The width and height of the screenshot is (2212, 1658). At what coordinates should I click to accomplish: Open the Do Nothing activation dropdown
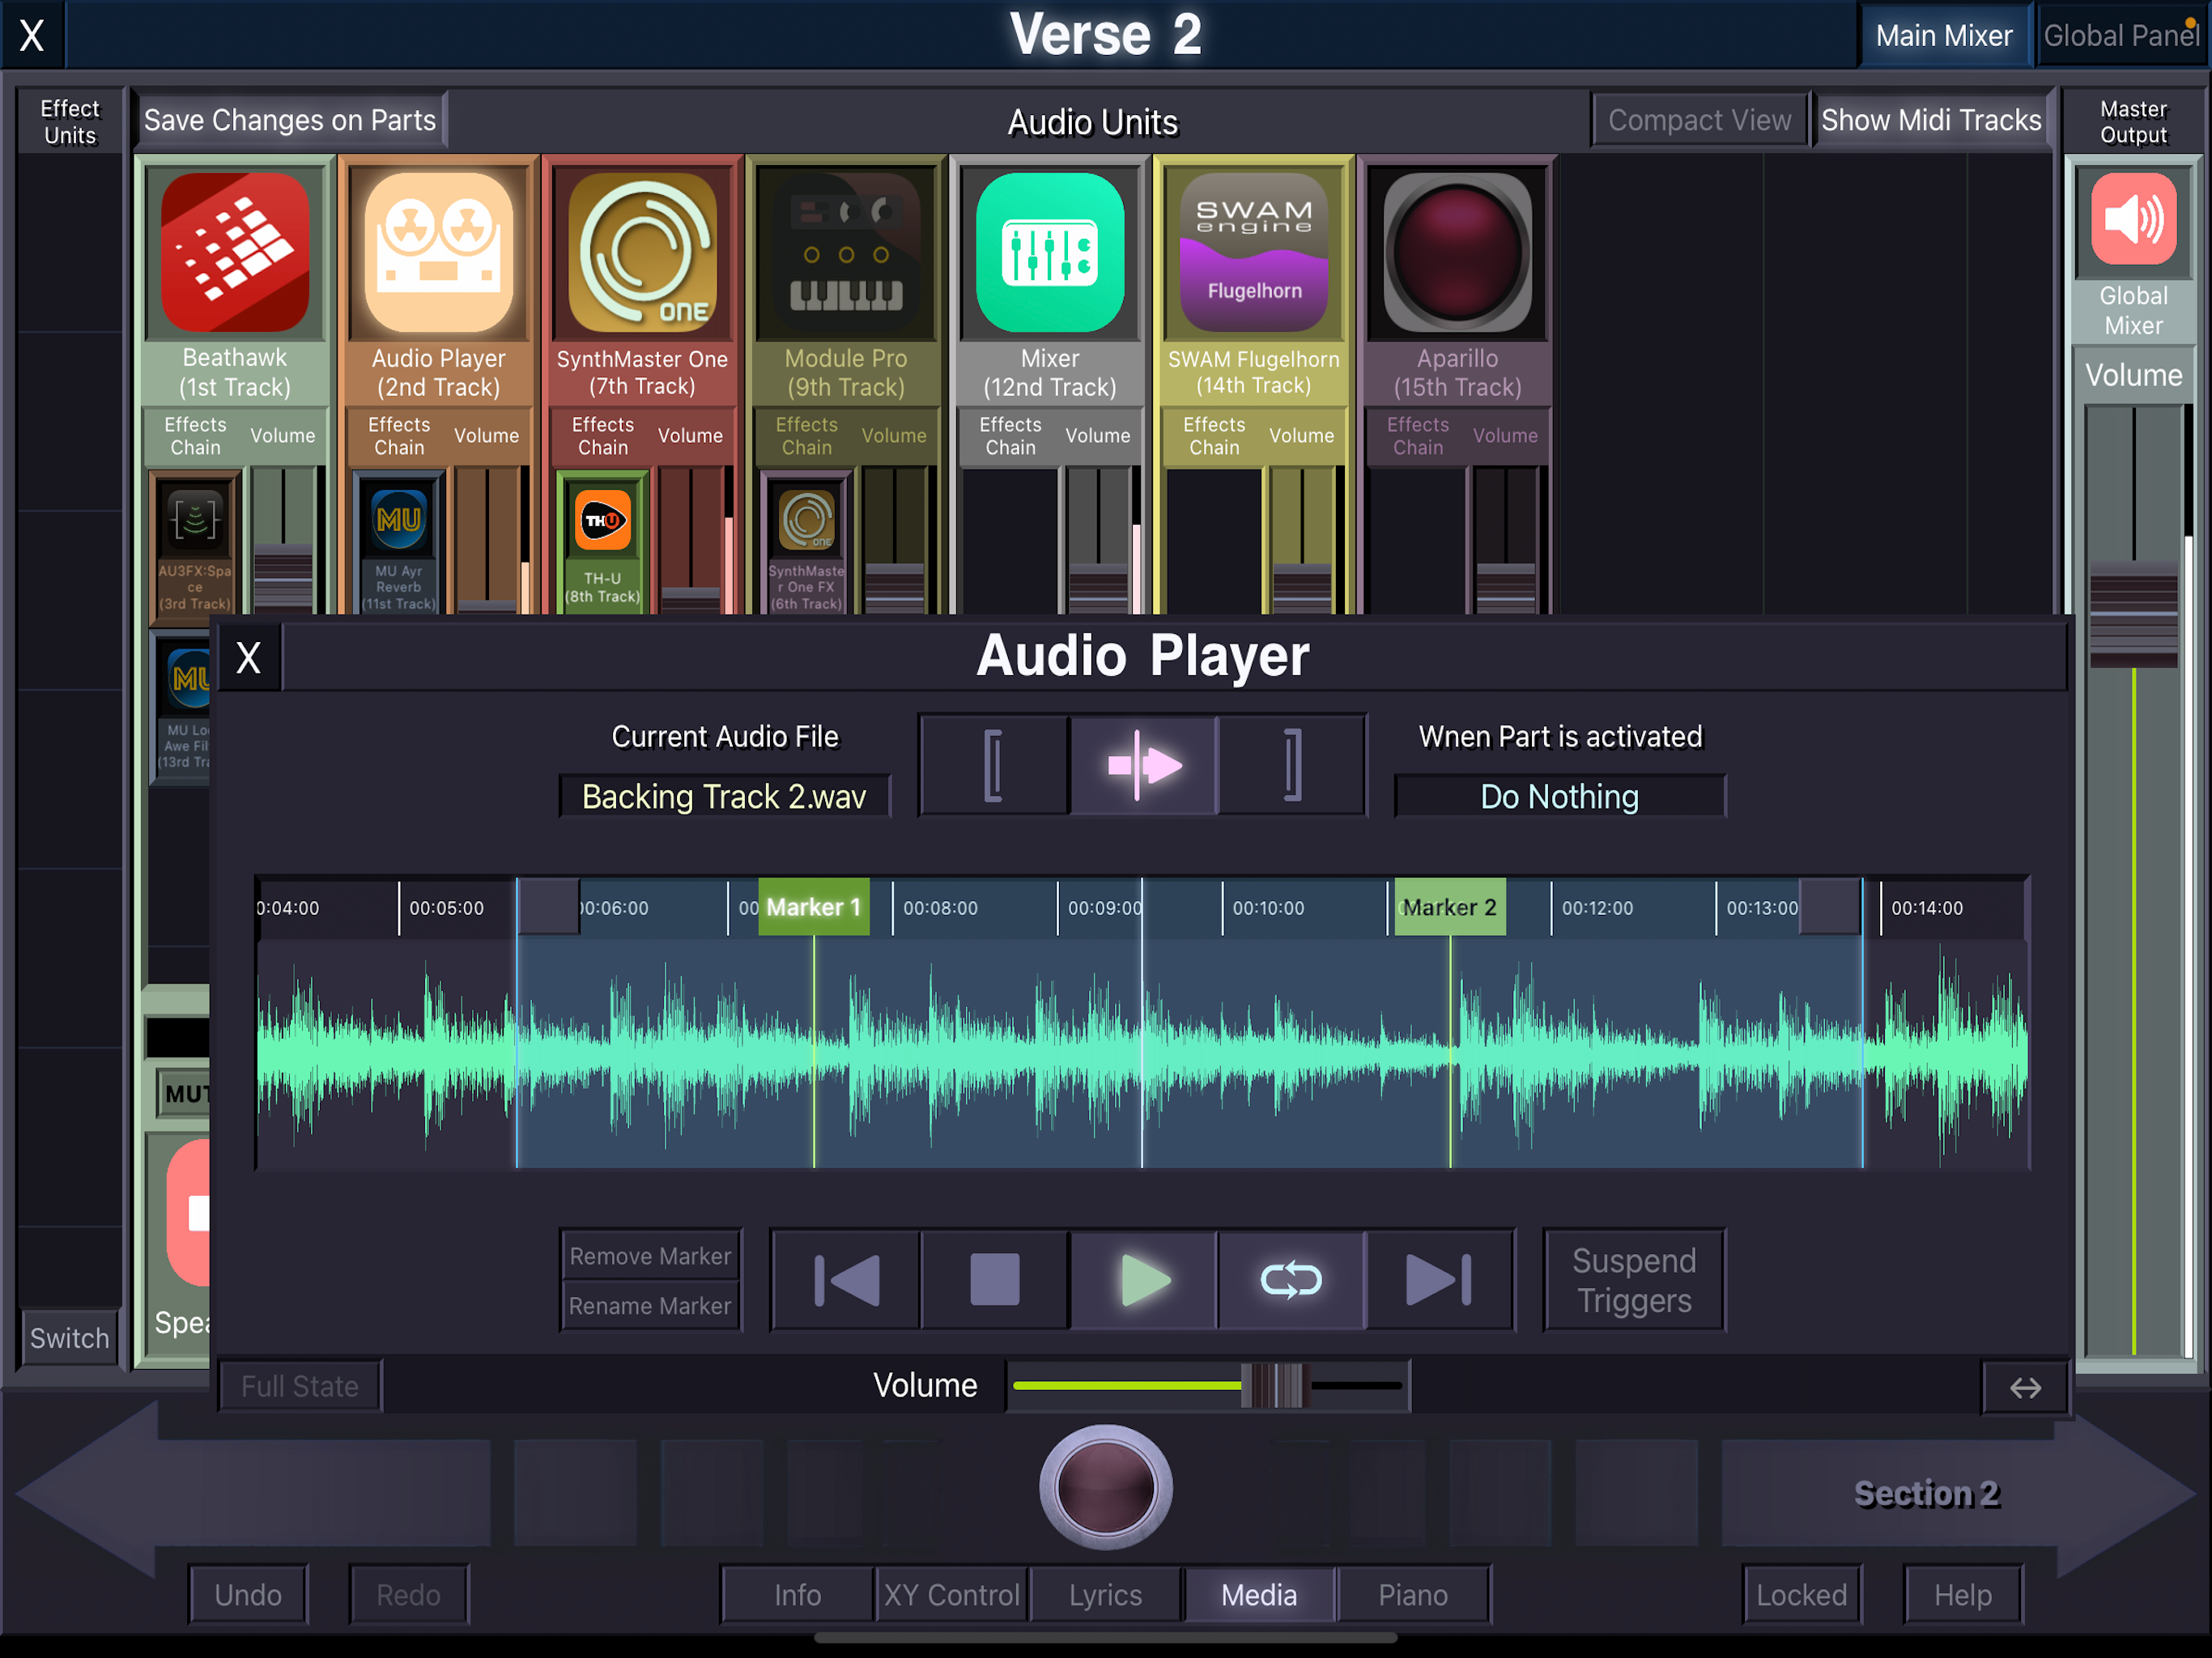tap(1559, 796)
